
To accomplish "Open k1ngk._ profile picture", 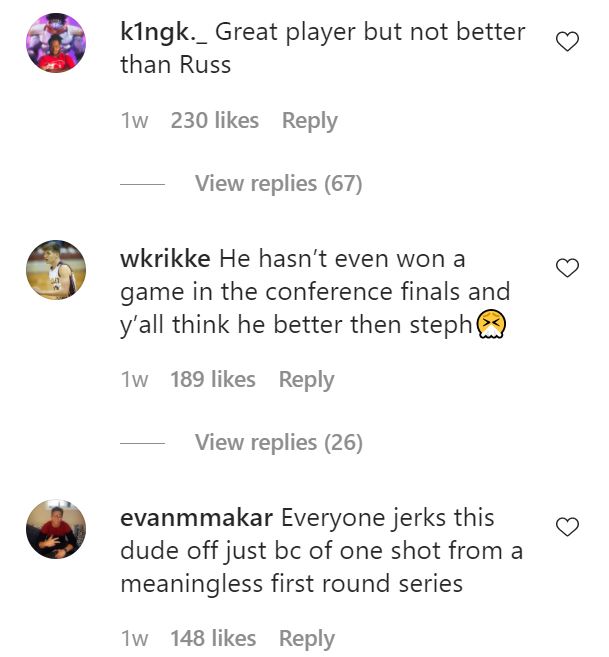I will tap(55, 43).
